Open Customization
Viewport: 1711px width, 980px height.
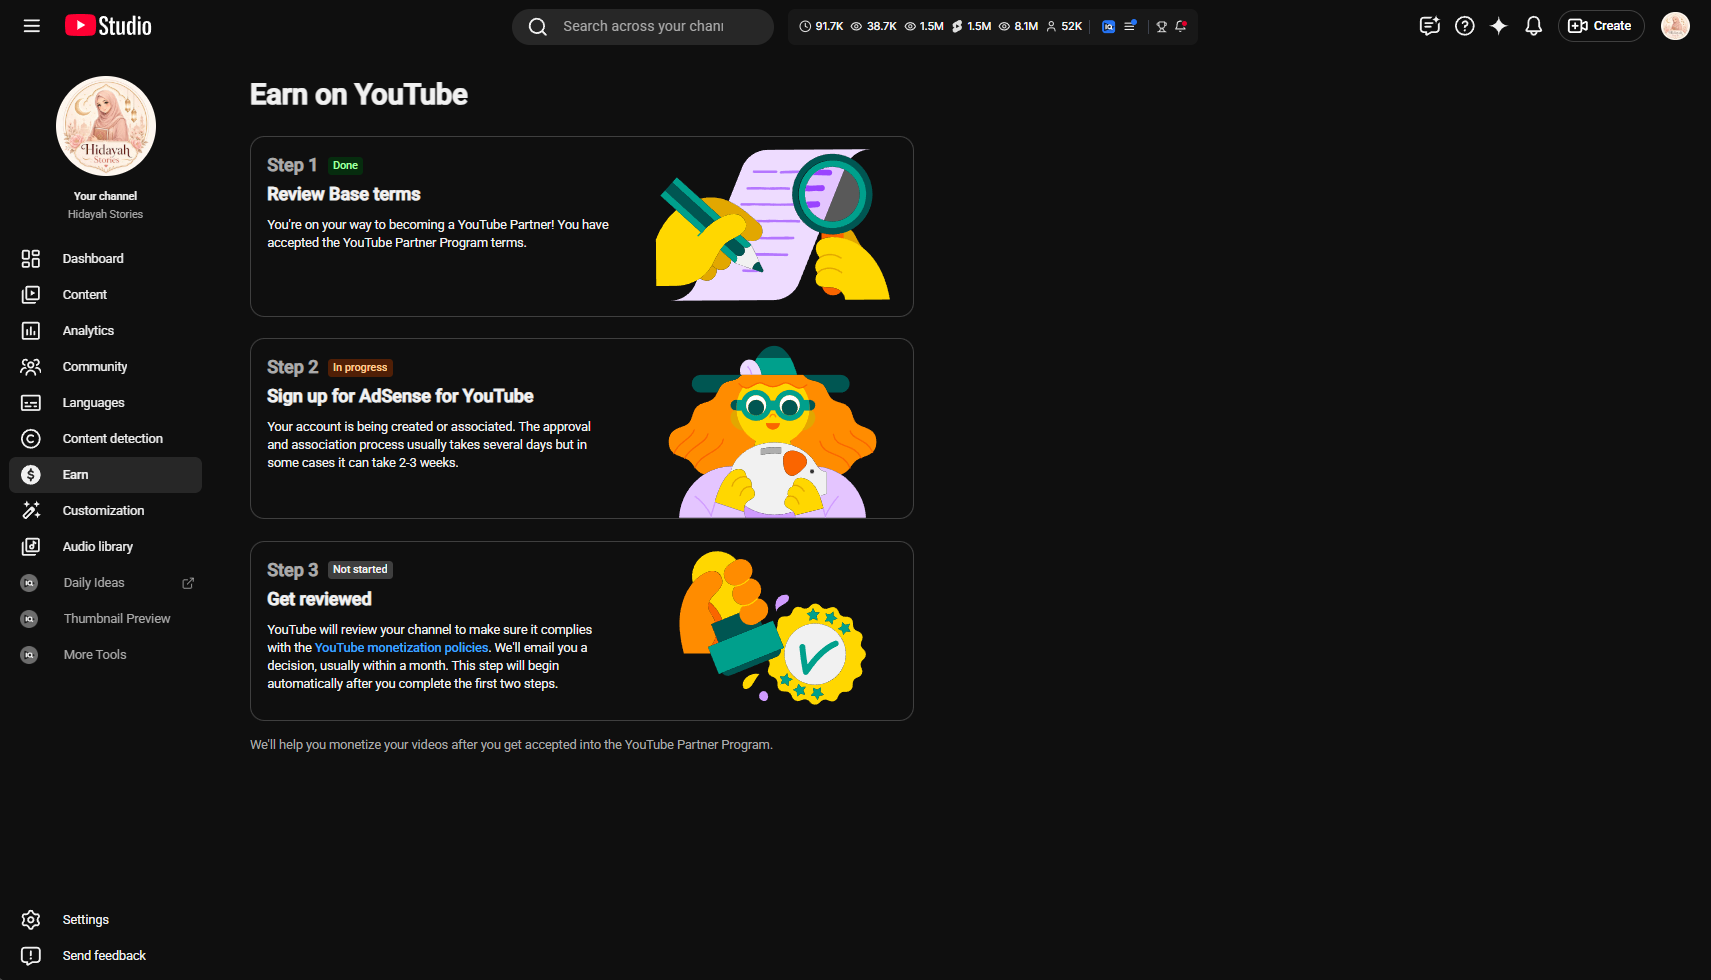tap(105, 511)
